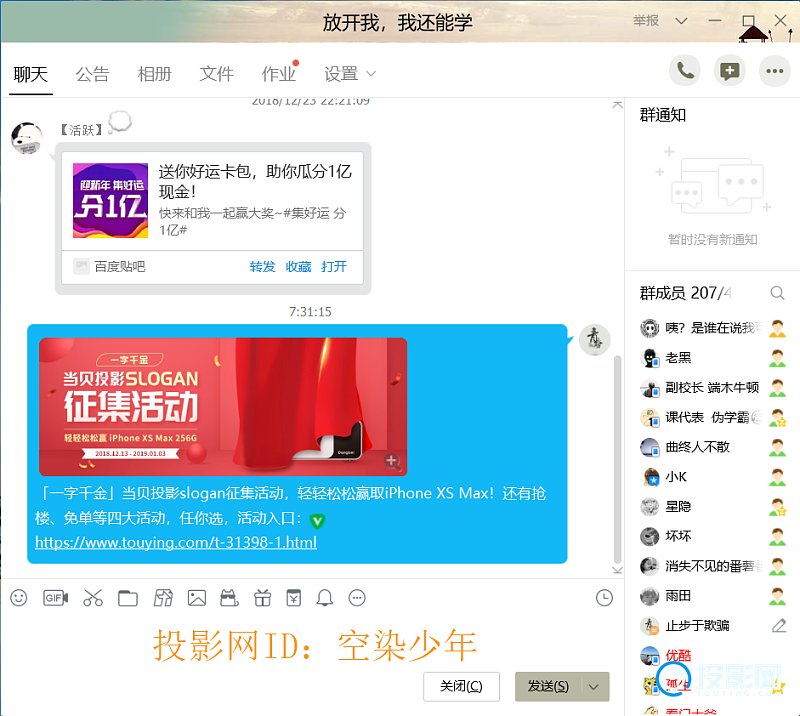The image size is (800, 716).
Task: Open the send options dropdown arrow
Action: [593, 687]
